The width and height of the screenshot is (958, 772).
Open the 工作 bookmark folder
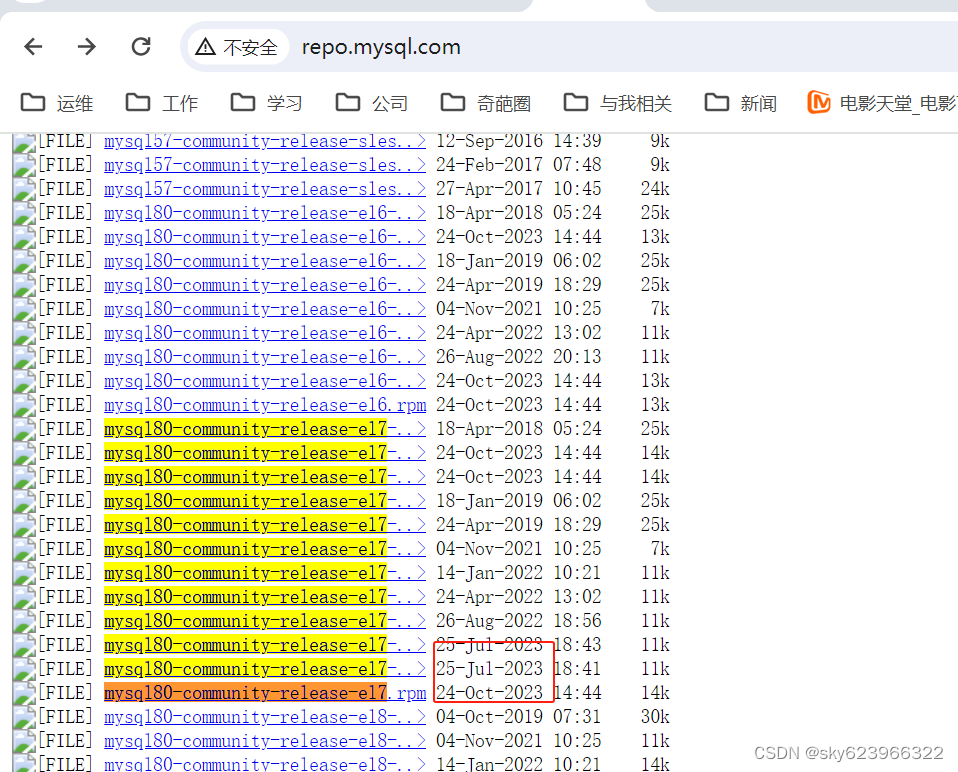(x=162, y=103)
